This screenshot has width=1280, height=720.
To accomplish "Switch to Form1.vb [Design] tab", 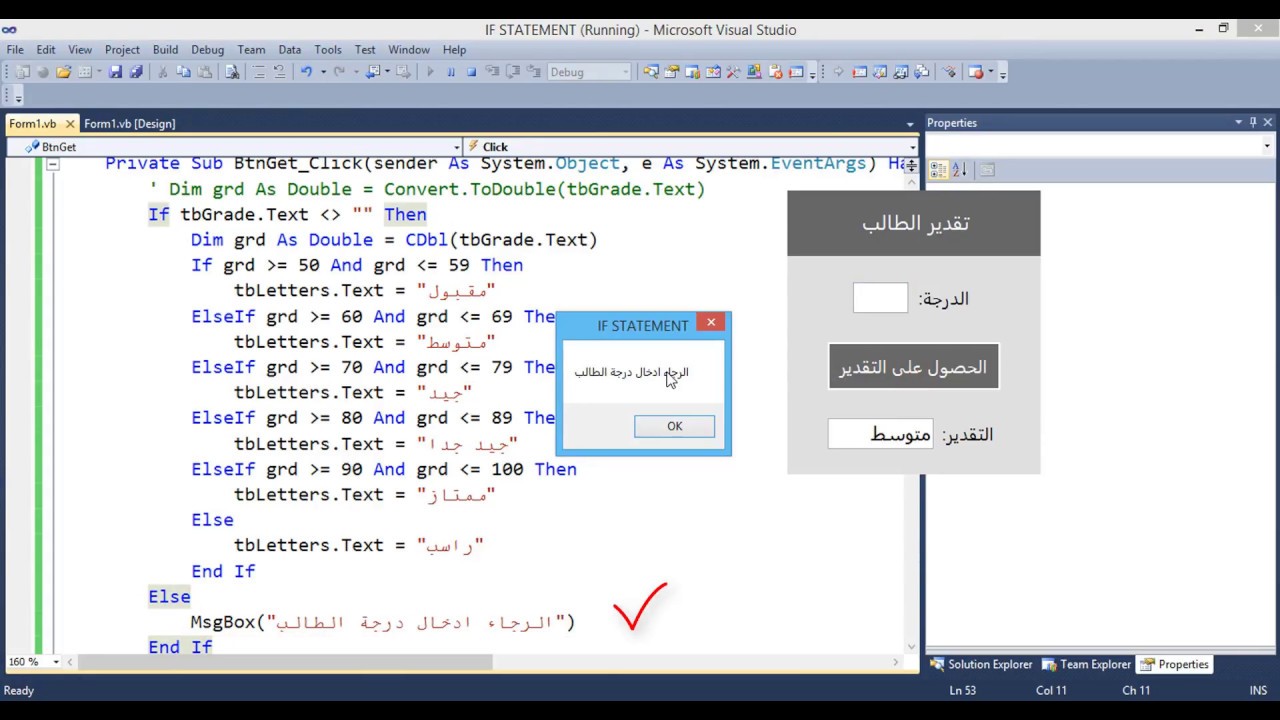I will click(129, 124).
